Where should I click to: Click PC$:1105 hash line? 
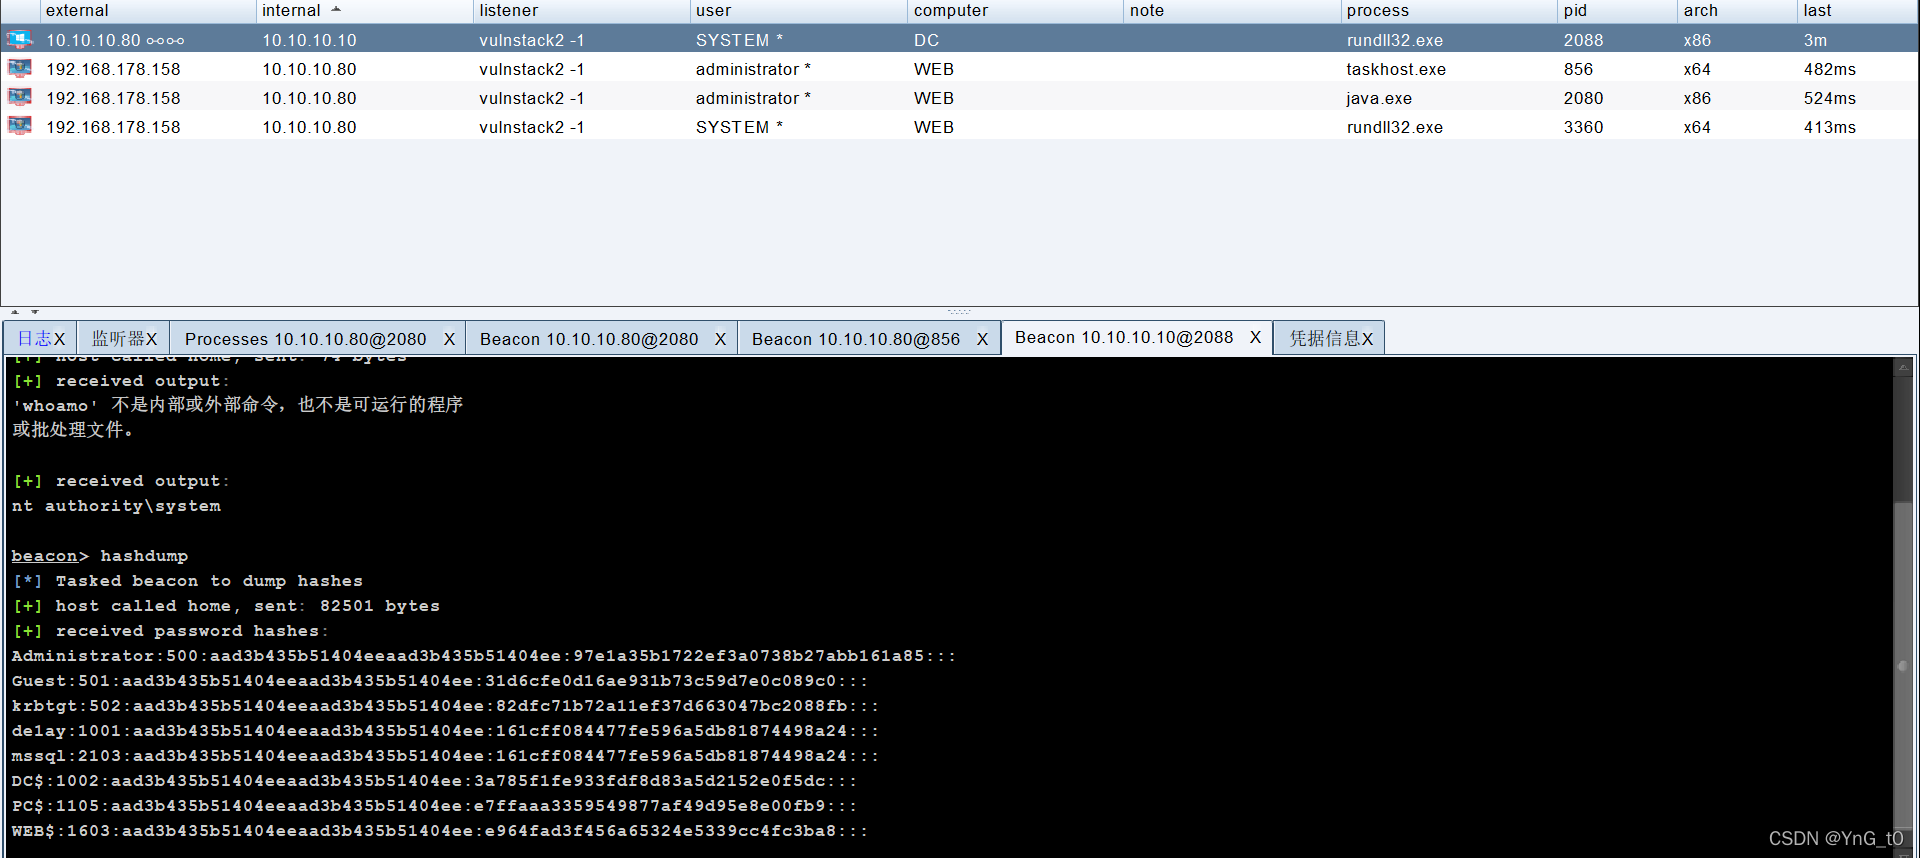point(435,806)
